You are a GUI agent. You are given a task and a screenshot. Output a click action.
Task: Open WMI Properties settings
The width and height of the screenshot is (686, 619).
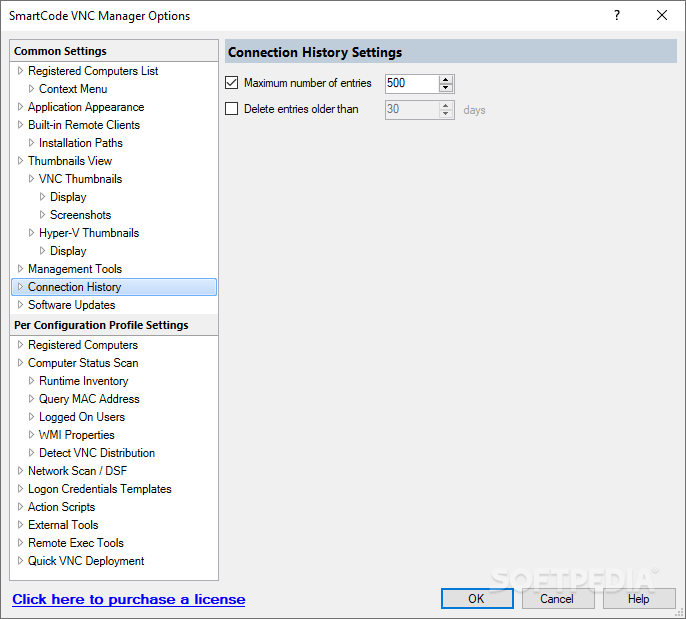[x=77, y=435]
